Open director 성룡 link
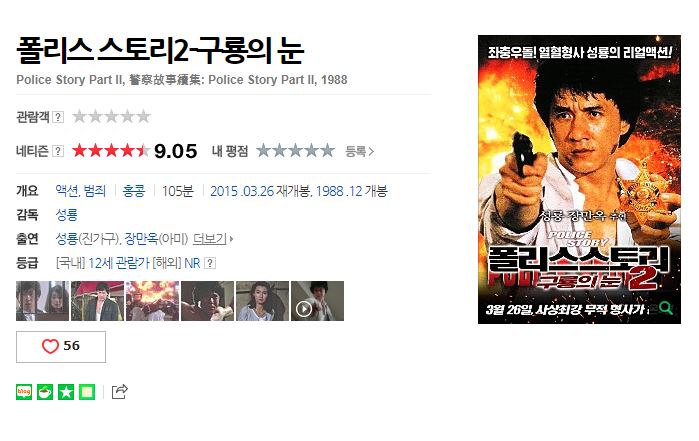The height and width of the screenshot is (441, 699). pyautogui.click(x=66, y=215)
